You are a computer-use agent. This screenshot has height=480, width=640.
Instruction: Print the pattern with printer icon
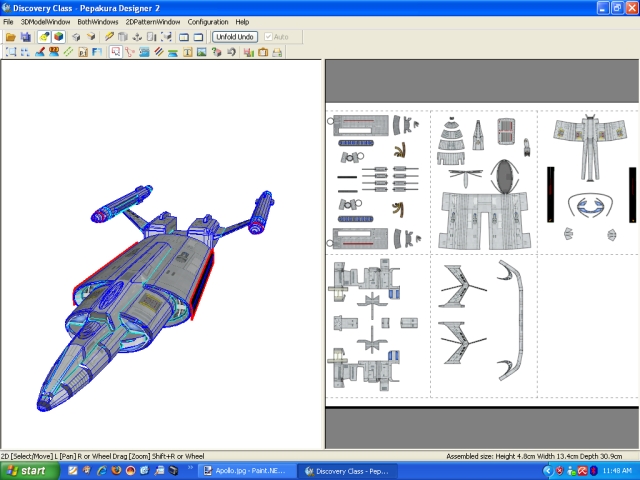point(277,52)
